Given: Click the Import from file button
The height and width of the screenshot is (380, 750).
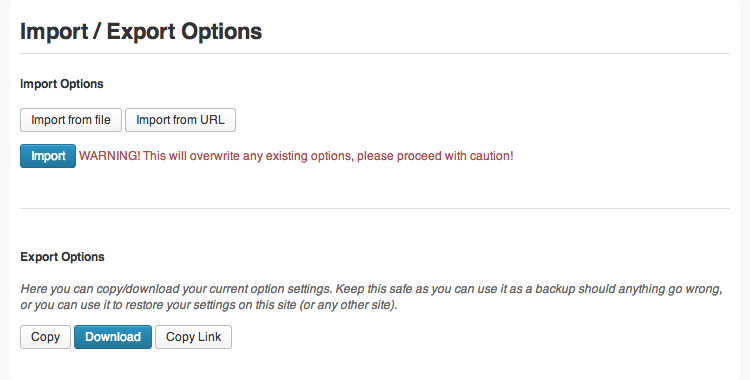Looking at the screenshot, I should pos(71,120).
